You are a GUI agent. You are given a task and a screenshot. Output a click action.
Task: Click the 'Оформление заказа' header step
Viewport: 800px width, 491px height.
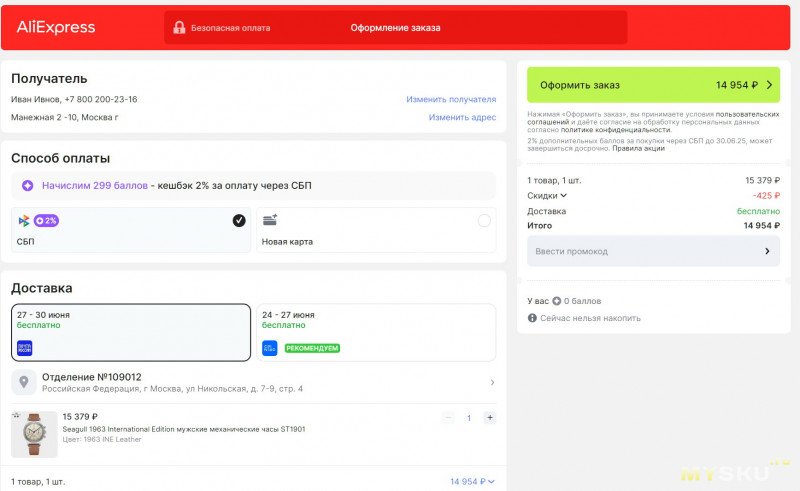395,28
